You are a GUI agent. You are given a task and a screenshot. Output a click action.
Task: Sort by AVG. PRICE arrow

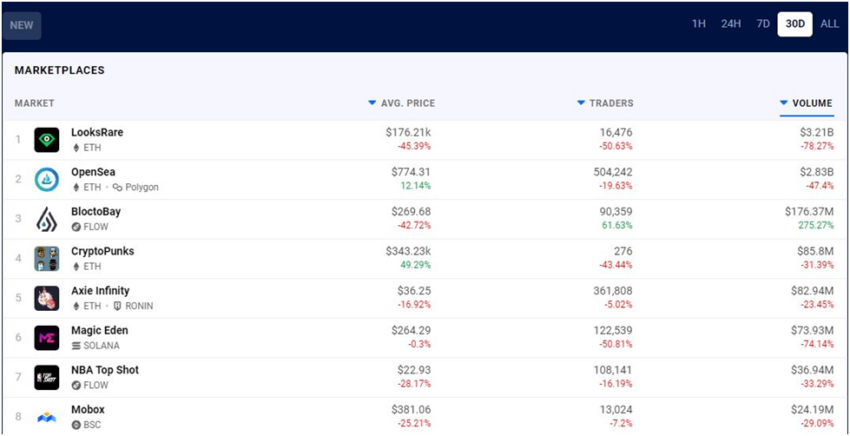click(x=372, y=102)
